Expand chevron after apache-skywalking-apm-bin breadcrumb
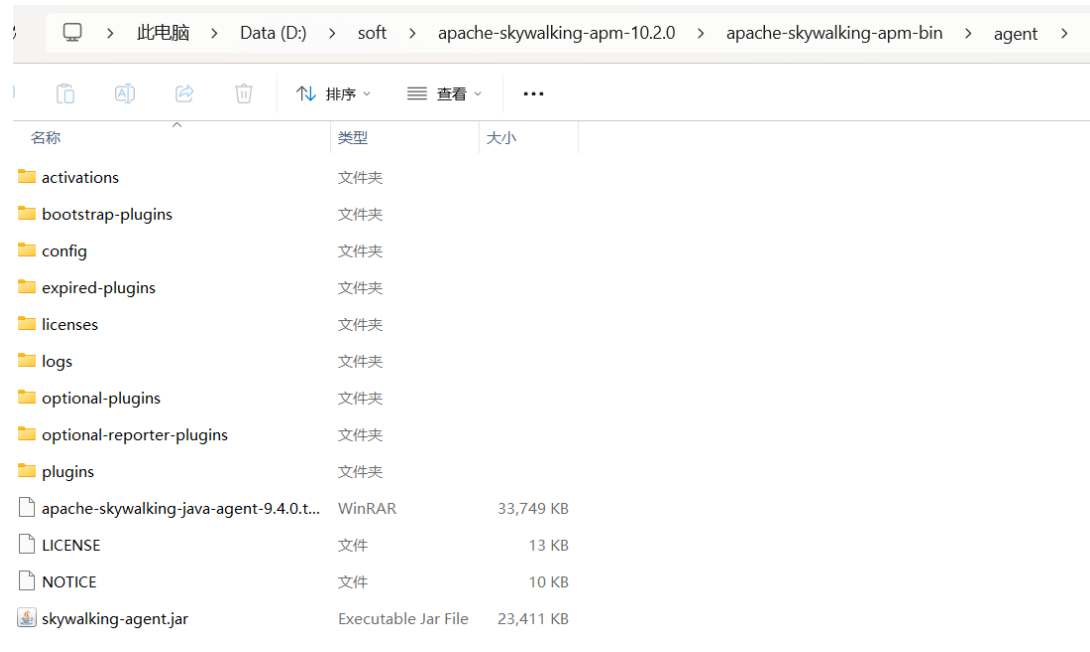Image resolution: width=1090 pixels, height=652 pixels. [x=968, y=33]
